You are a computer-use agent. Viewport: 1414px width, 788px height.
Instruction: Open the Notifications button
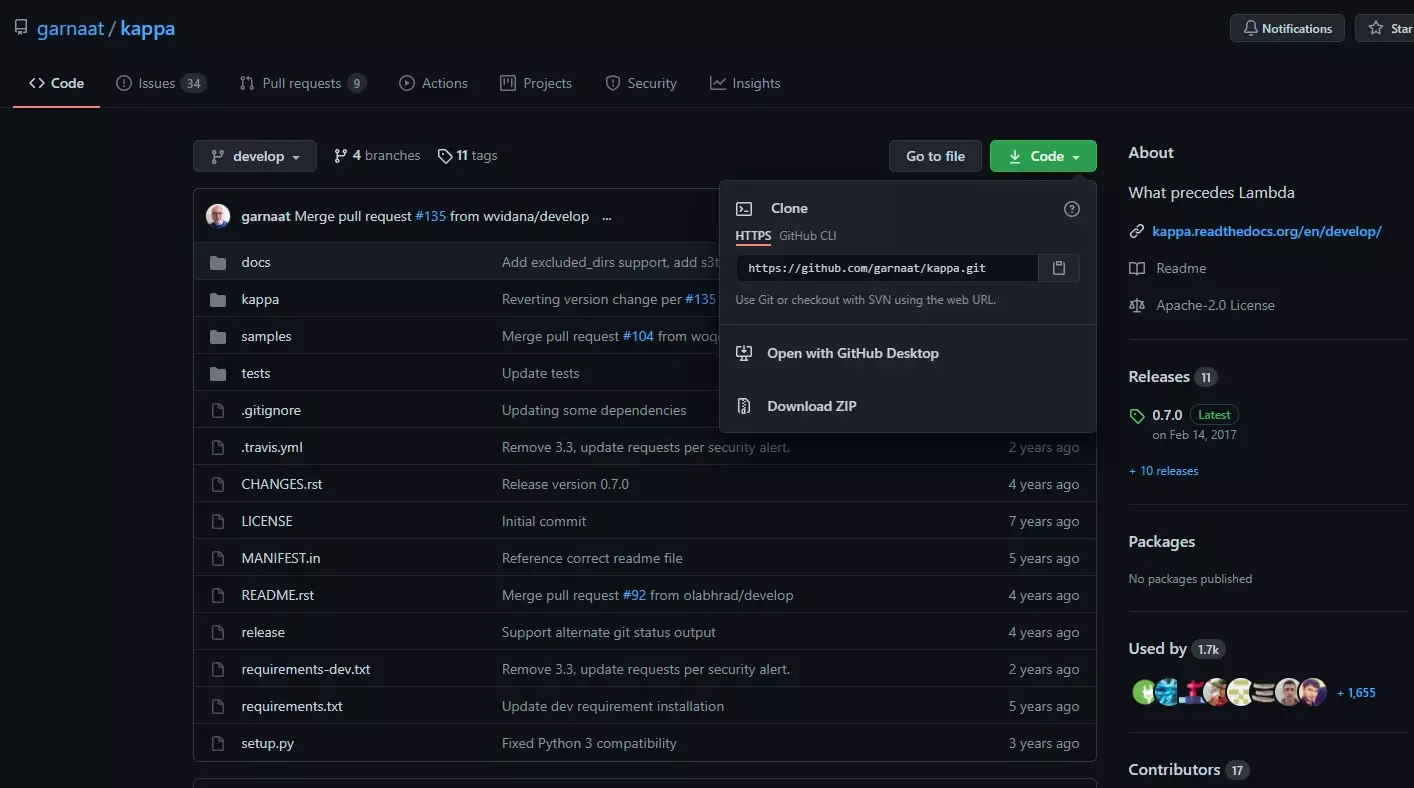pyautogui.click(x=1287, y=28)
